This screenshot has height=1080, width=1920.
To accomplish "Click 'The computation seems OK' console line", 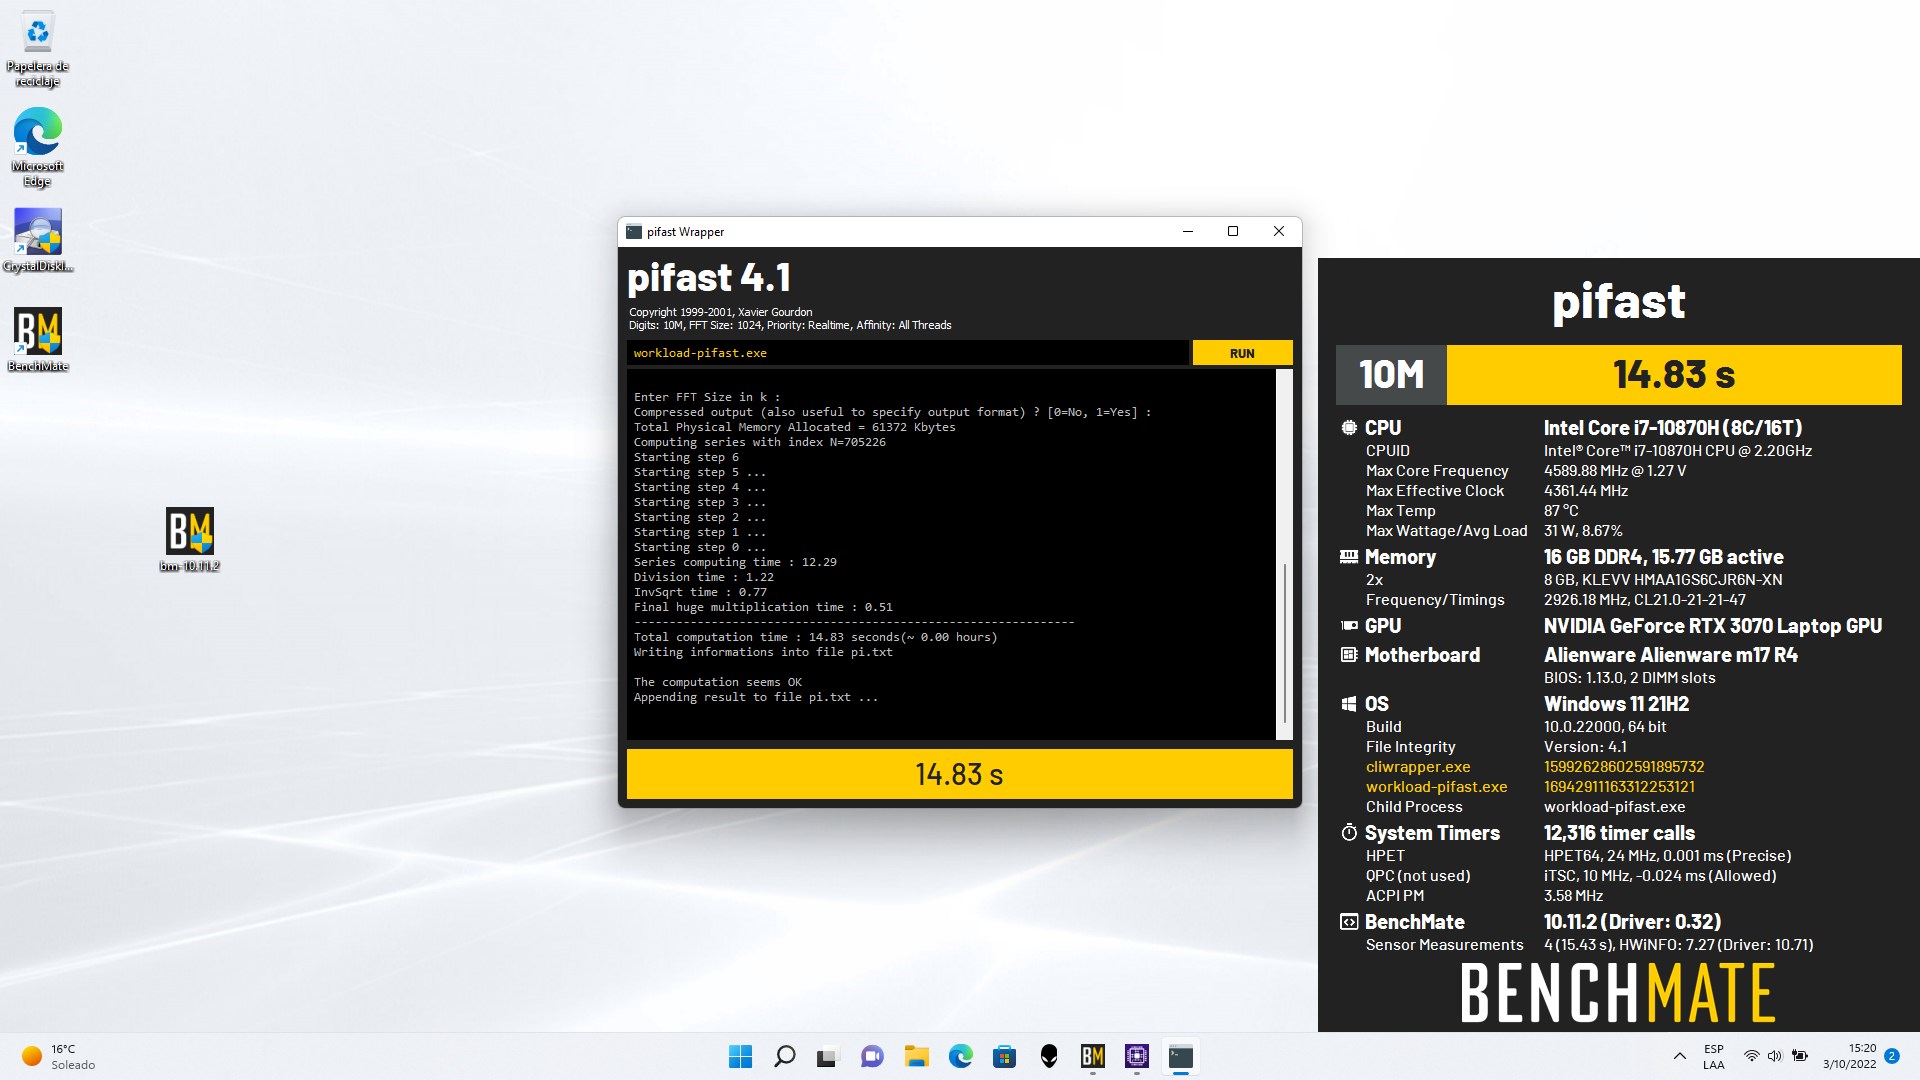I will pyautogui.click(x=717, y=682).
